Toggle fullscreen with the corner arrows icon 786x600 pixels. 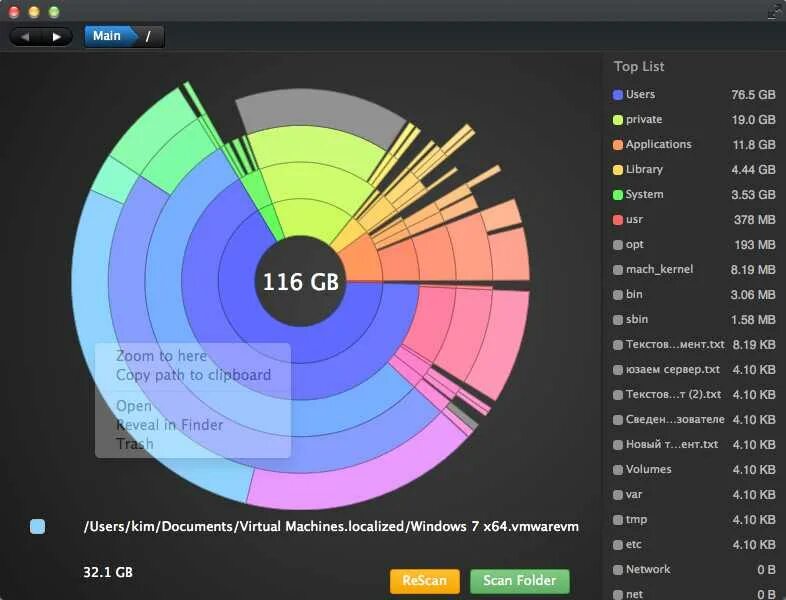[774, 11]
